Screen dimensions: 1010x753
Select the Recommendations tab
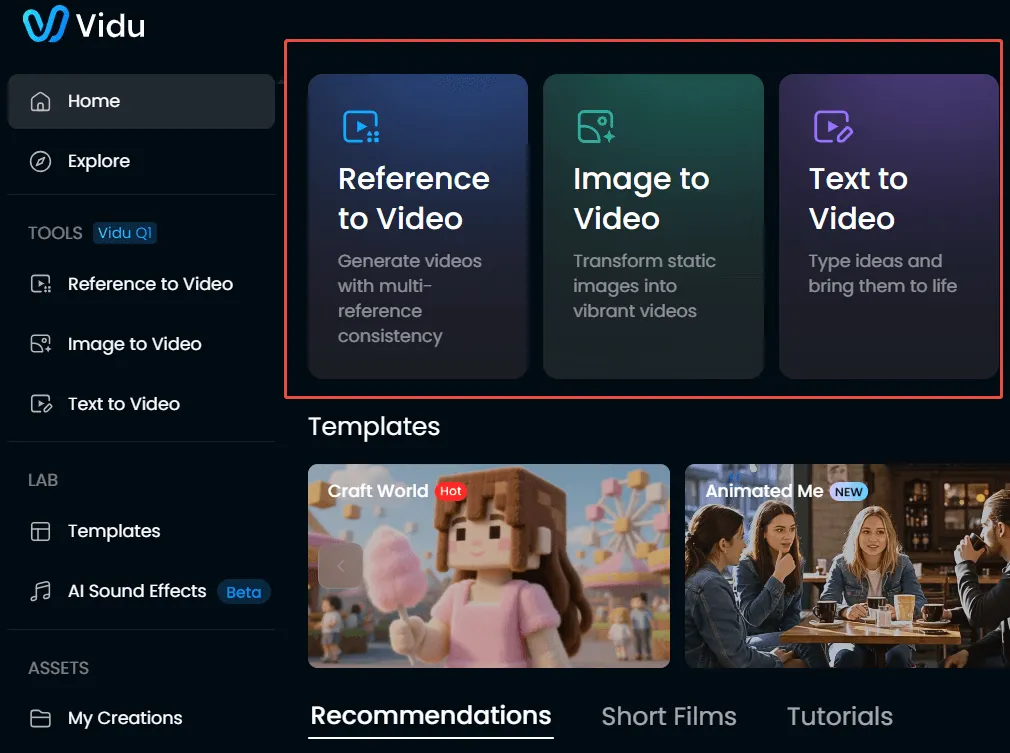click(x=431, y=716)
